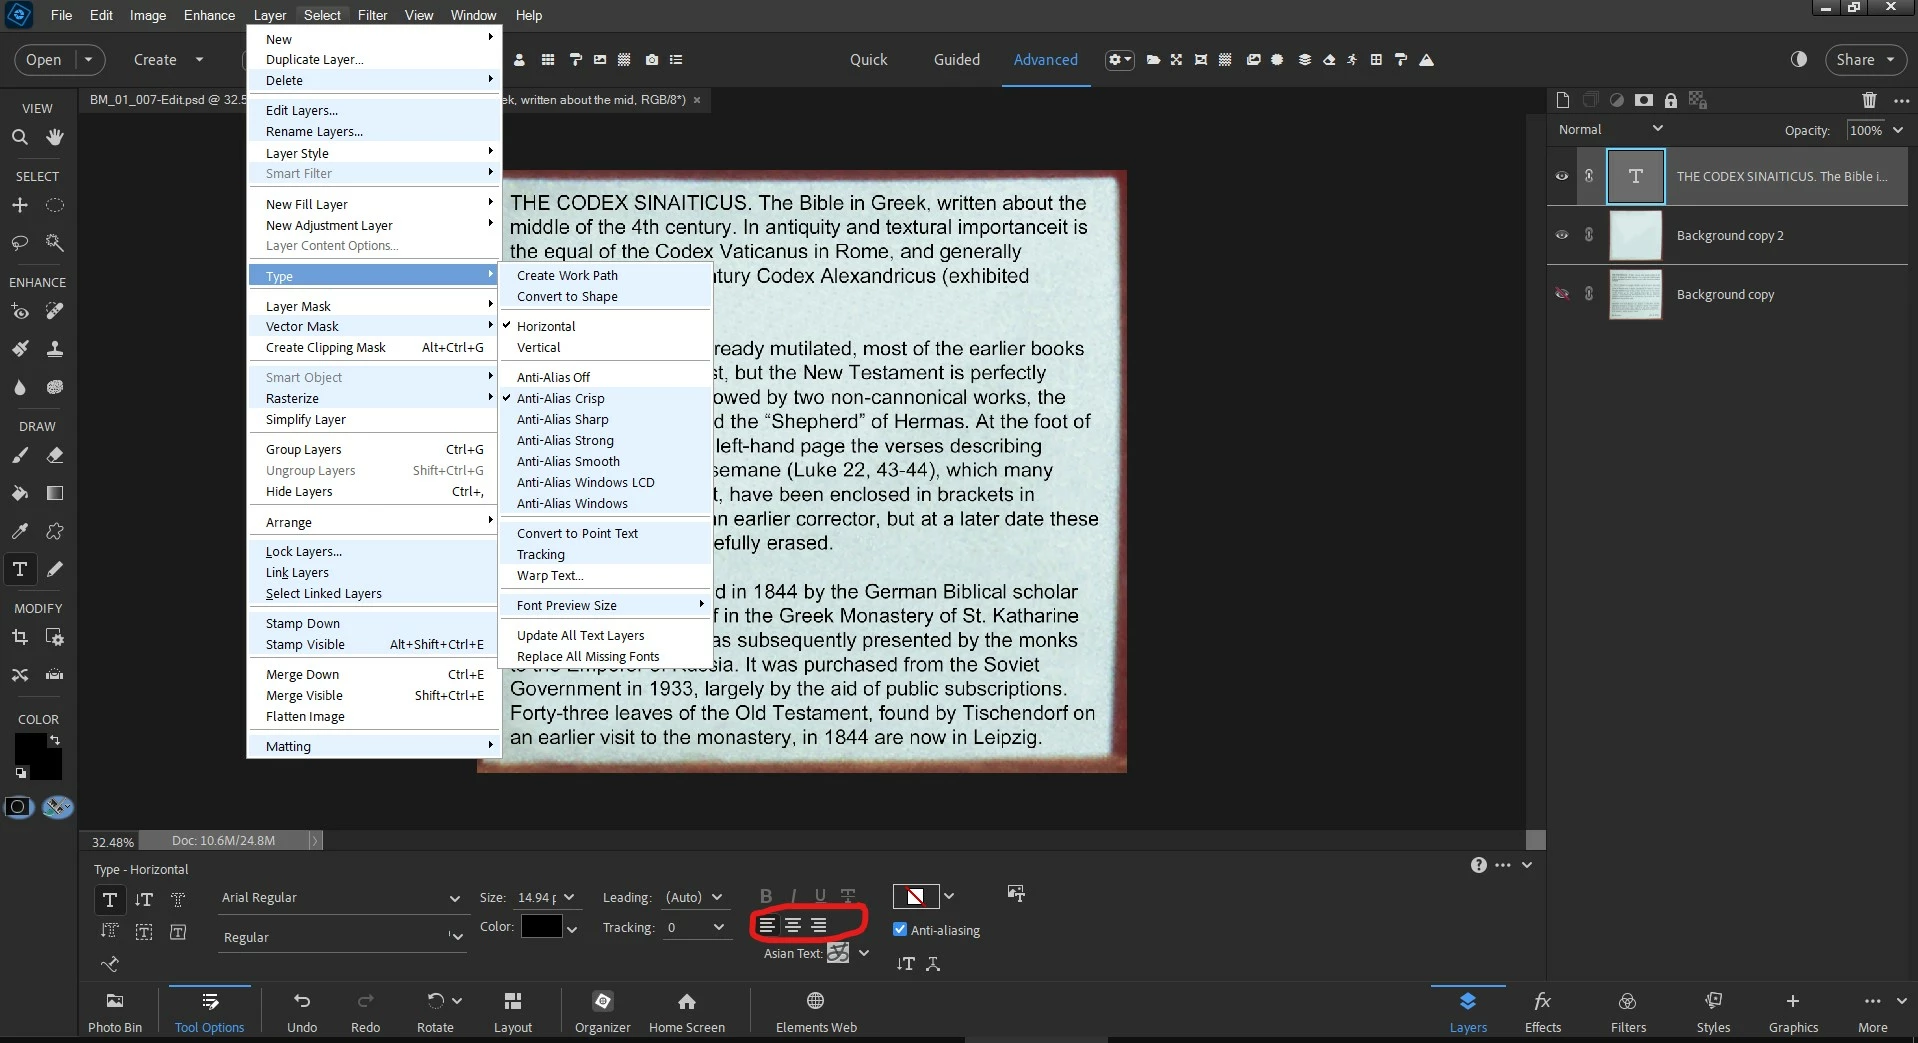Open the text Color swatch
The height and width of the screenshot is (1043, 1918).
541,927
